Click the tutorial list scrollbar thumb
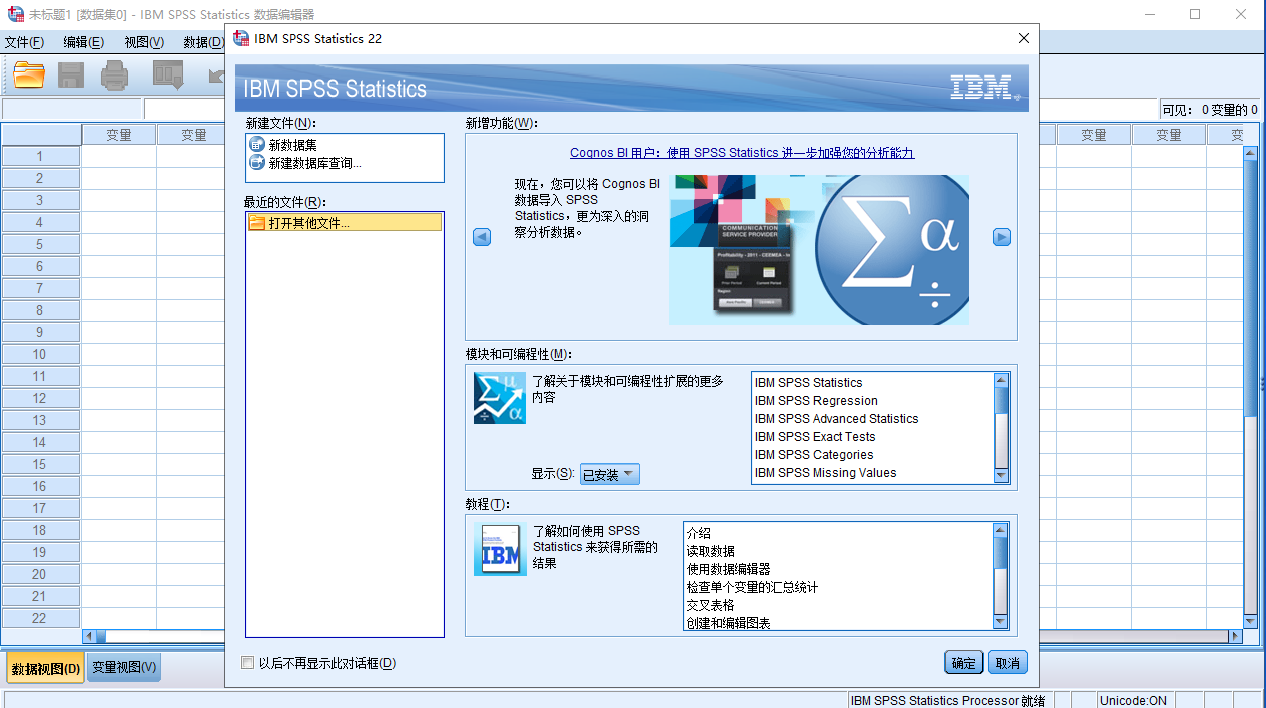This screenshot has width=1266, height=708. click(x=1001, y=551)
